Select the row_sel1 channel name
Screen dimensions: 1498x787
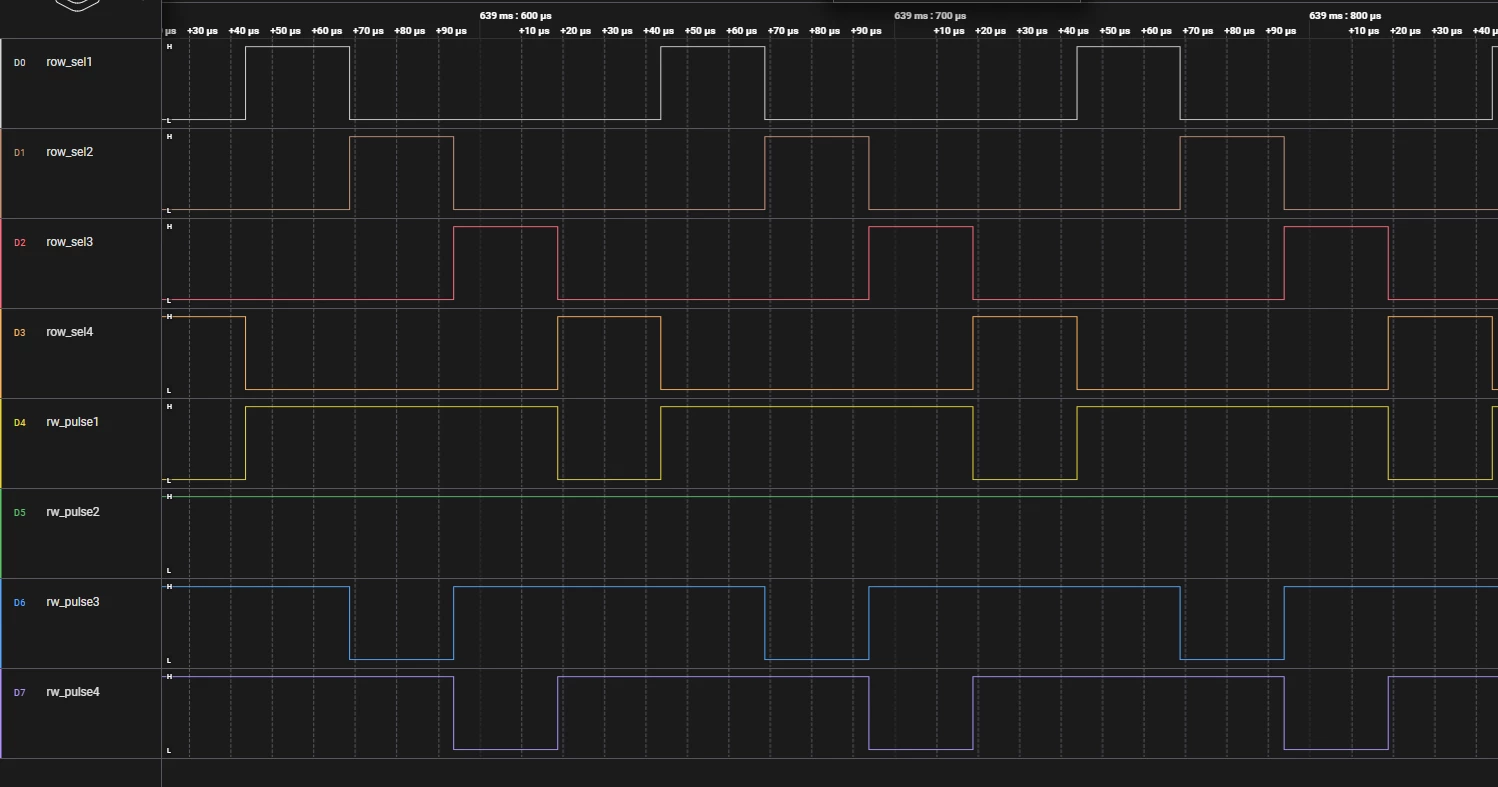[69, 62]
